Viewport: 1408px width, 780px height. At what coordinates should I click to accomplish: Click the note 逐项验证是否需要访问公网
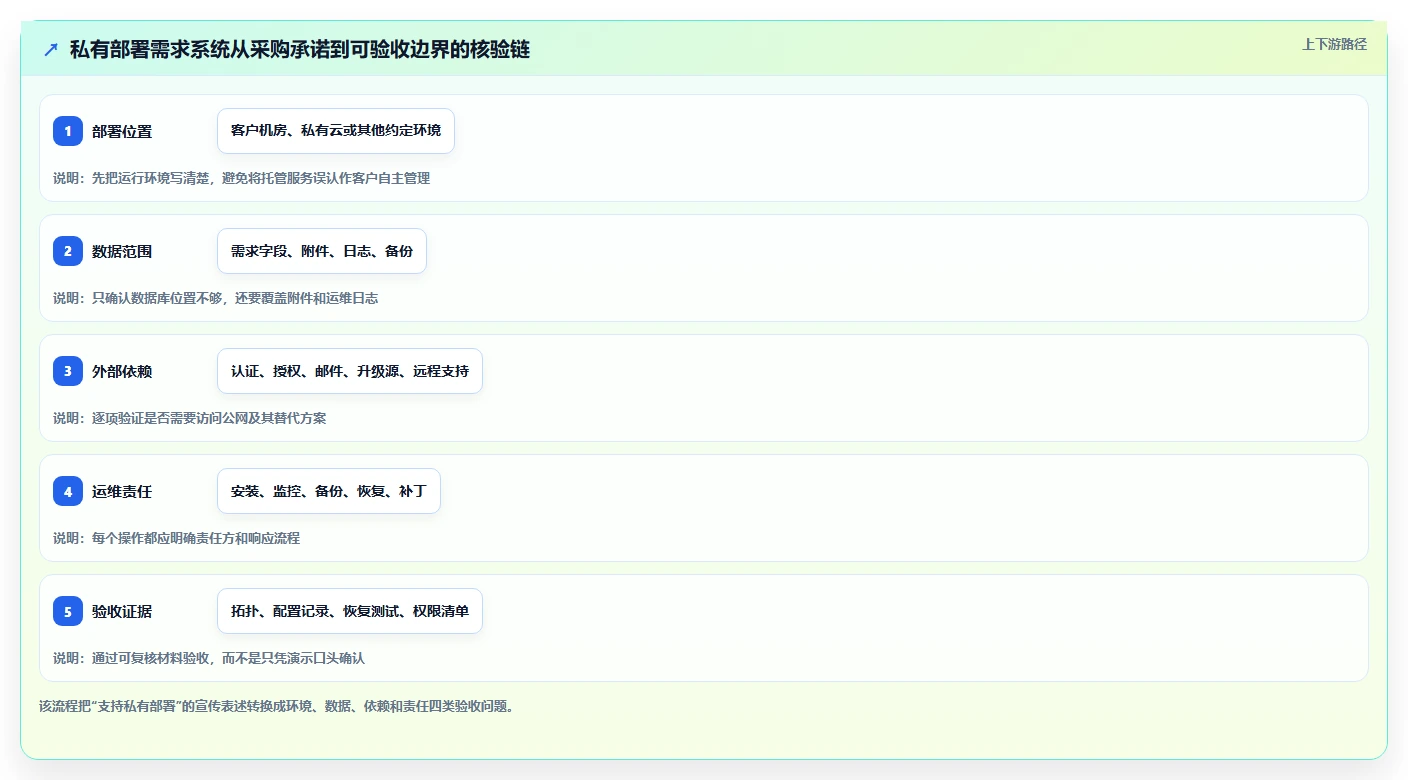click(x=189, y=418)
